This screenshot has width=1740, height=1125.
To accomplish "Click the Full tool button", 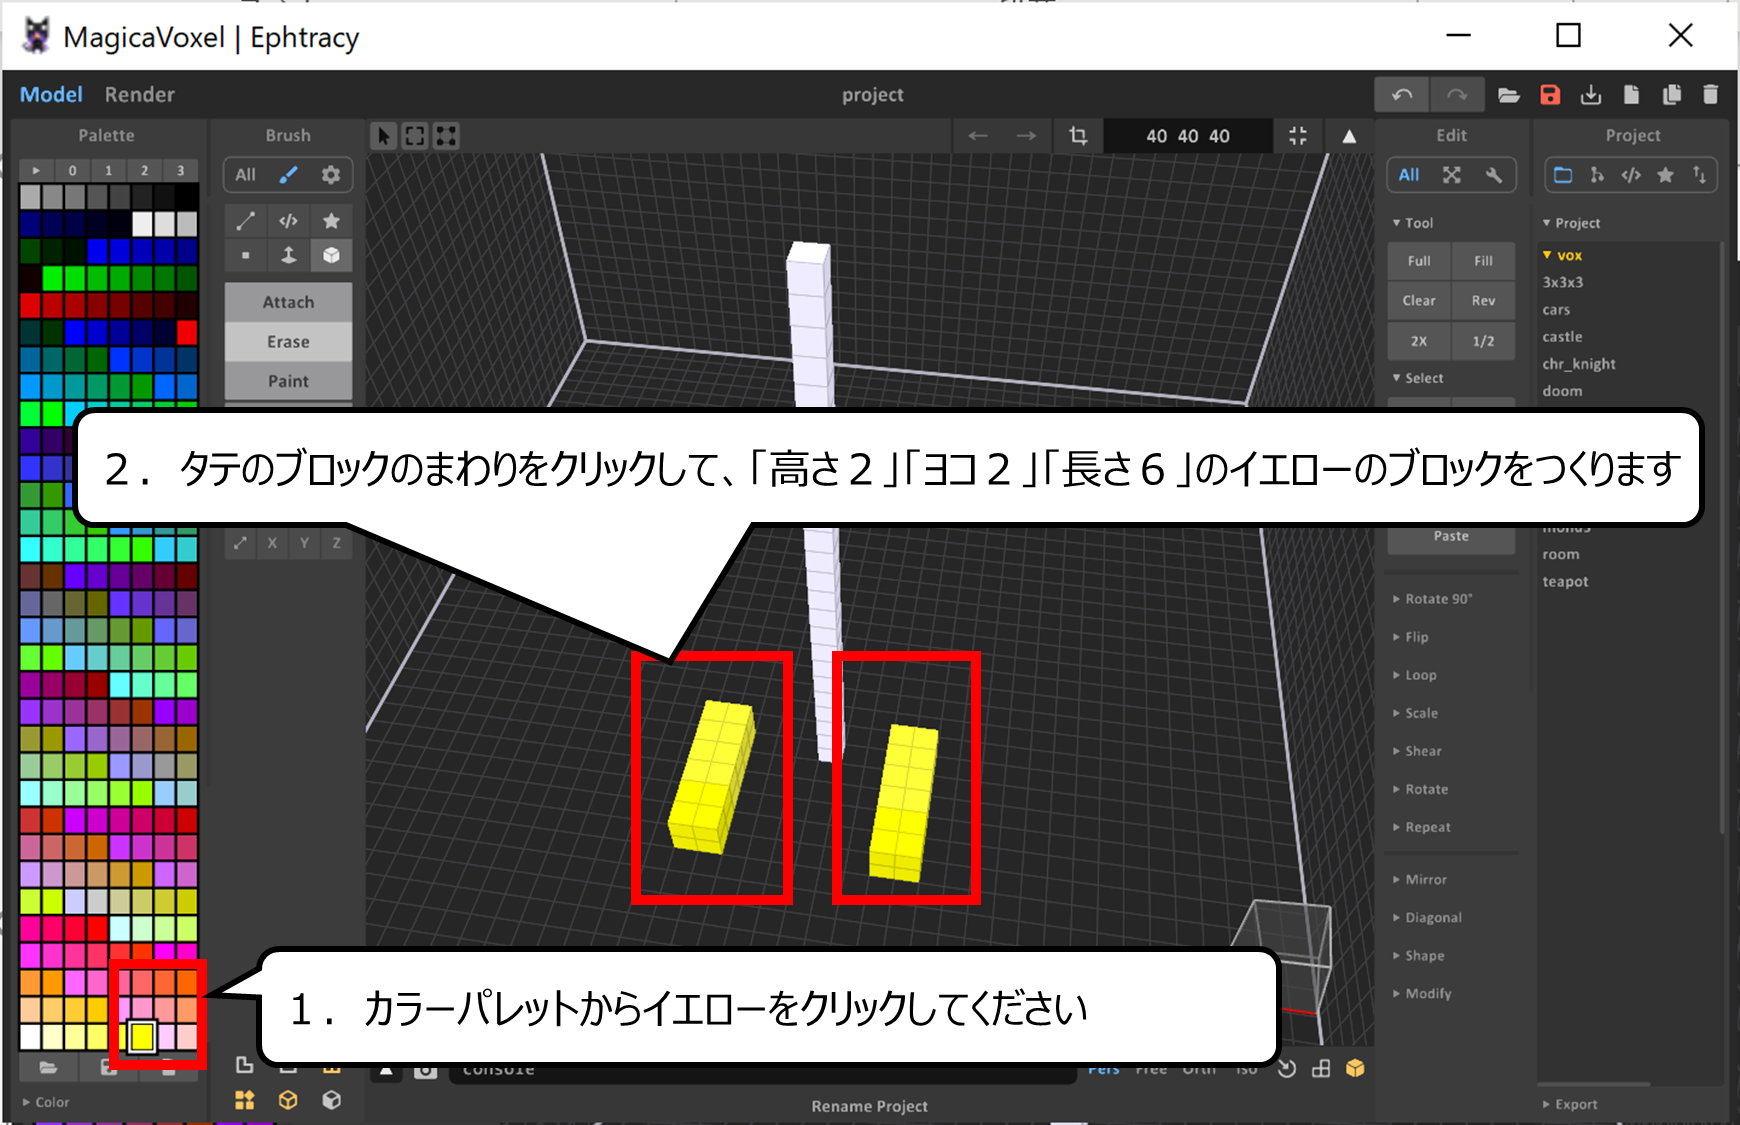I will click(x=1419, y=261).
